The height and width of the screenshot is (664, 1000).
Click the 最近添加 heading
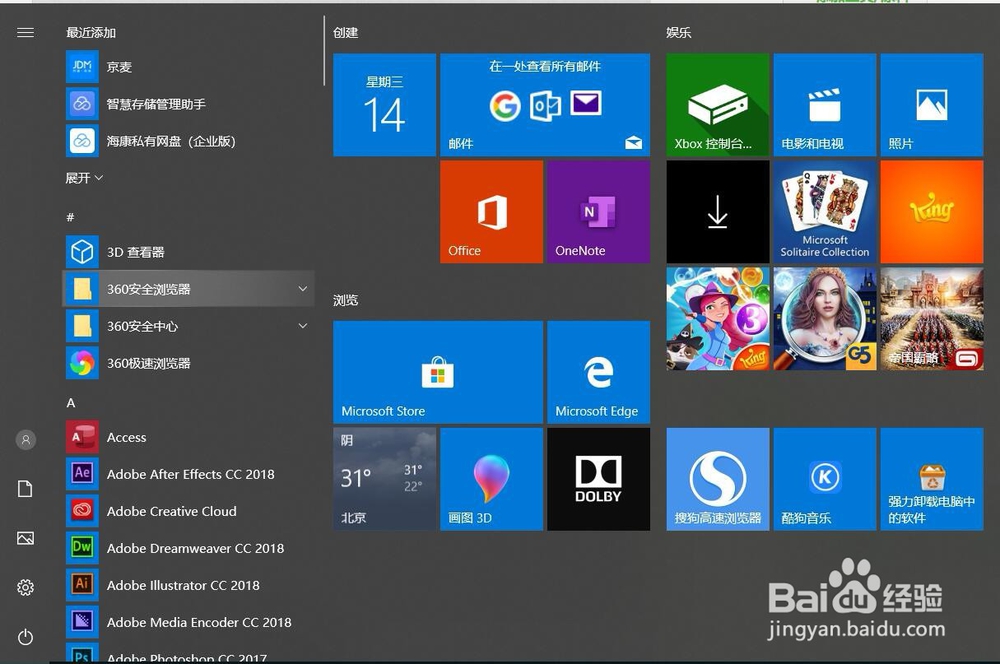[91, 33]
